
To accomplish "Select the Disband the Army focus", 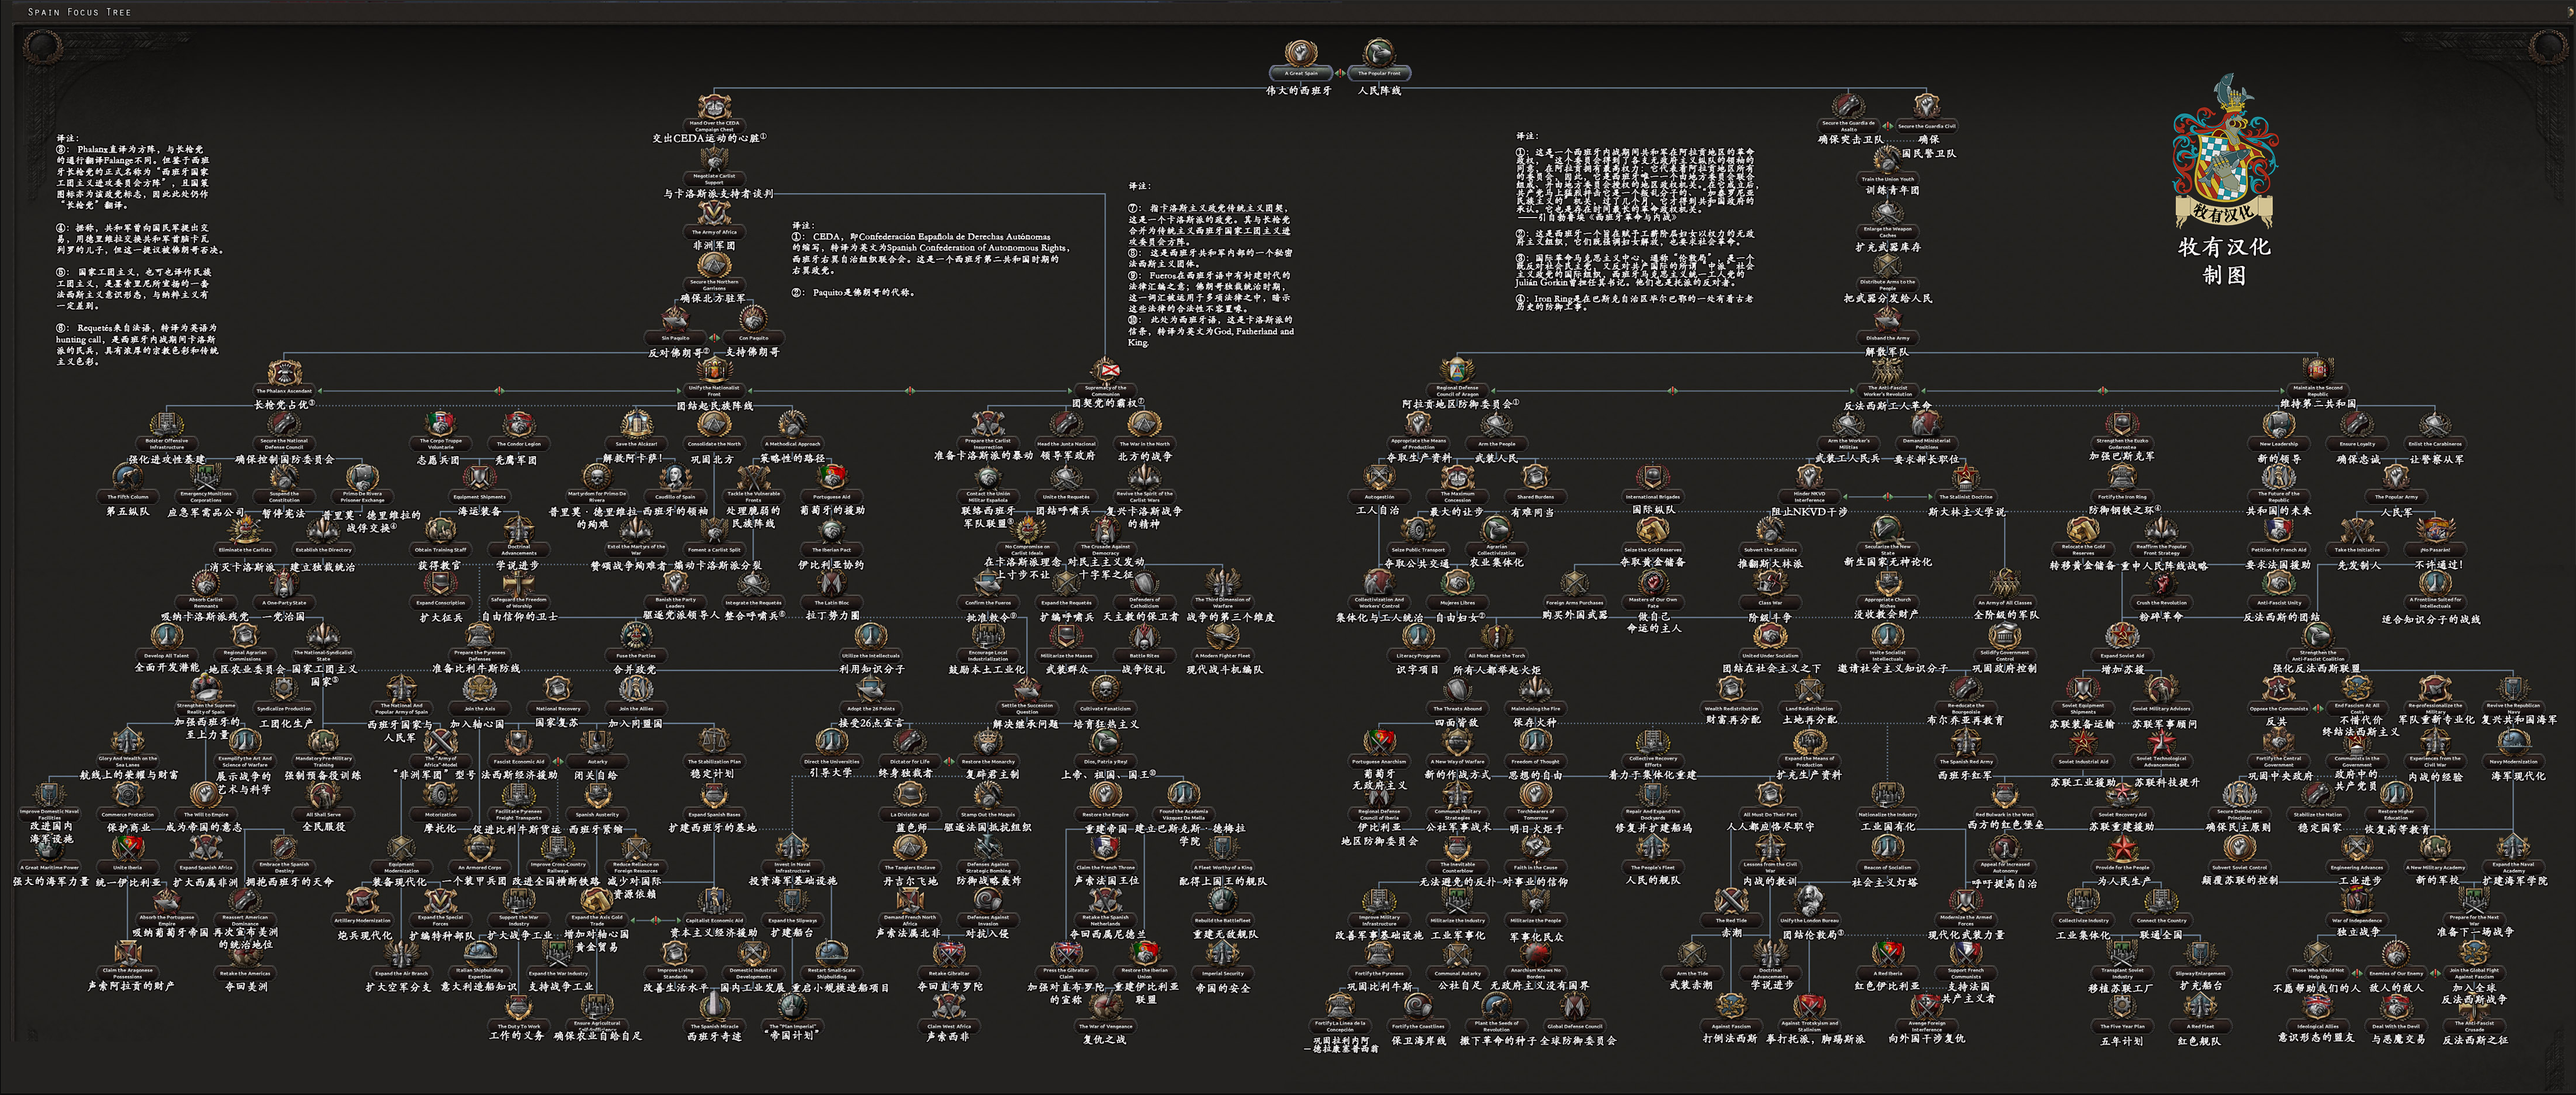I will click(x=1887, y=324).
